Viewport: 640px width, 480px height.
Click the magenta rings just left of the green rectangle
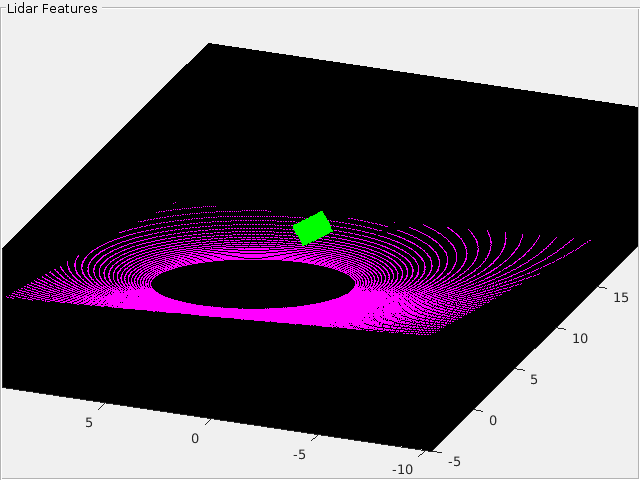point(261,235)
